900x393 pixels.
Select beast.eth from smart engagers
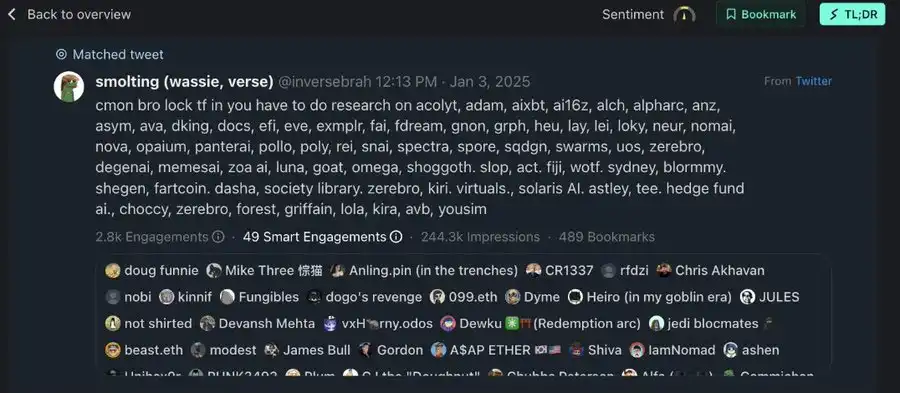144,350
